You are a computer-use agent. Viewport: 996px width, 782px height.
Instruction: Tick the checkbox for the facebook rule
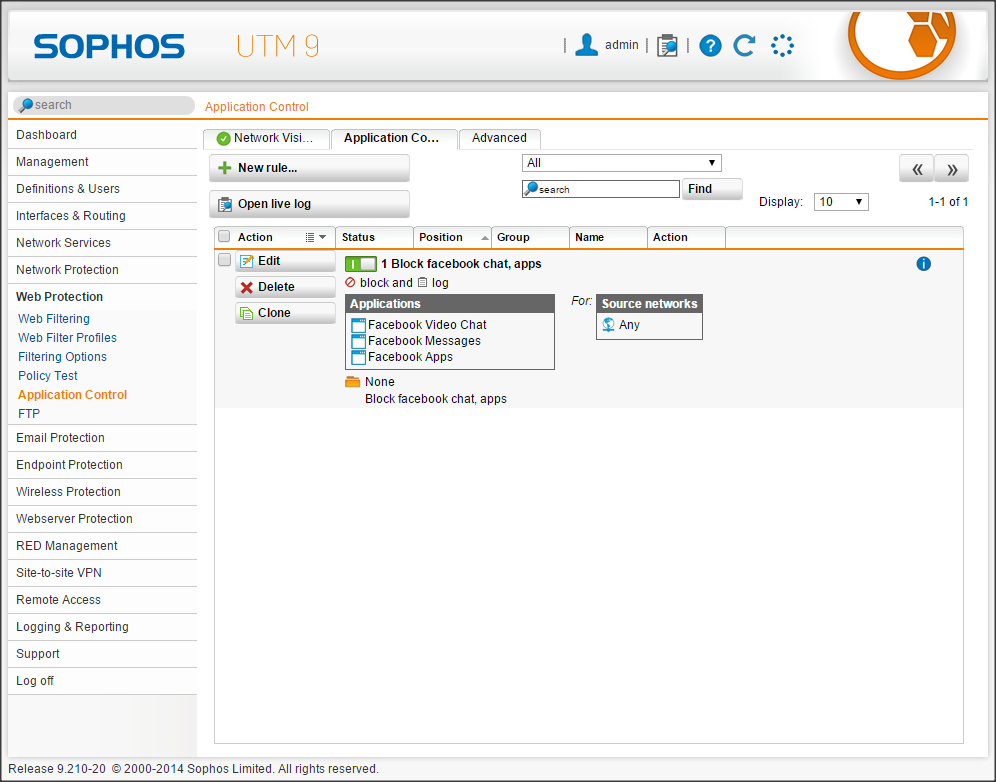pyautogui.click(x=224, y=260)
